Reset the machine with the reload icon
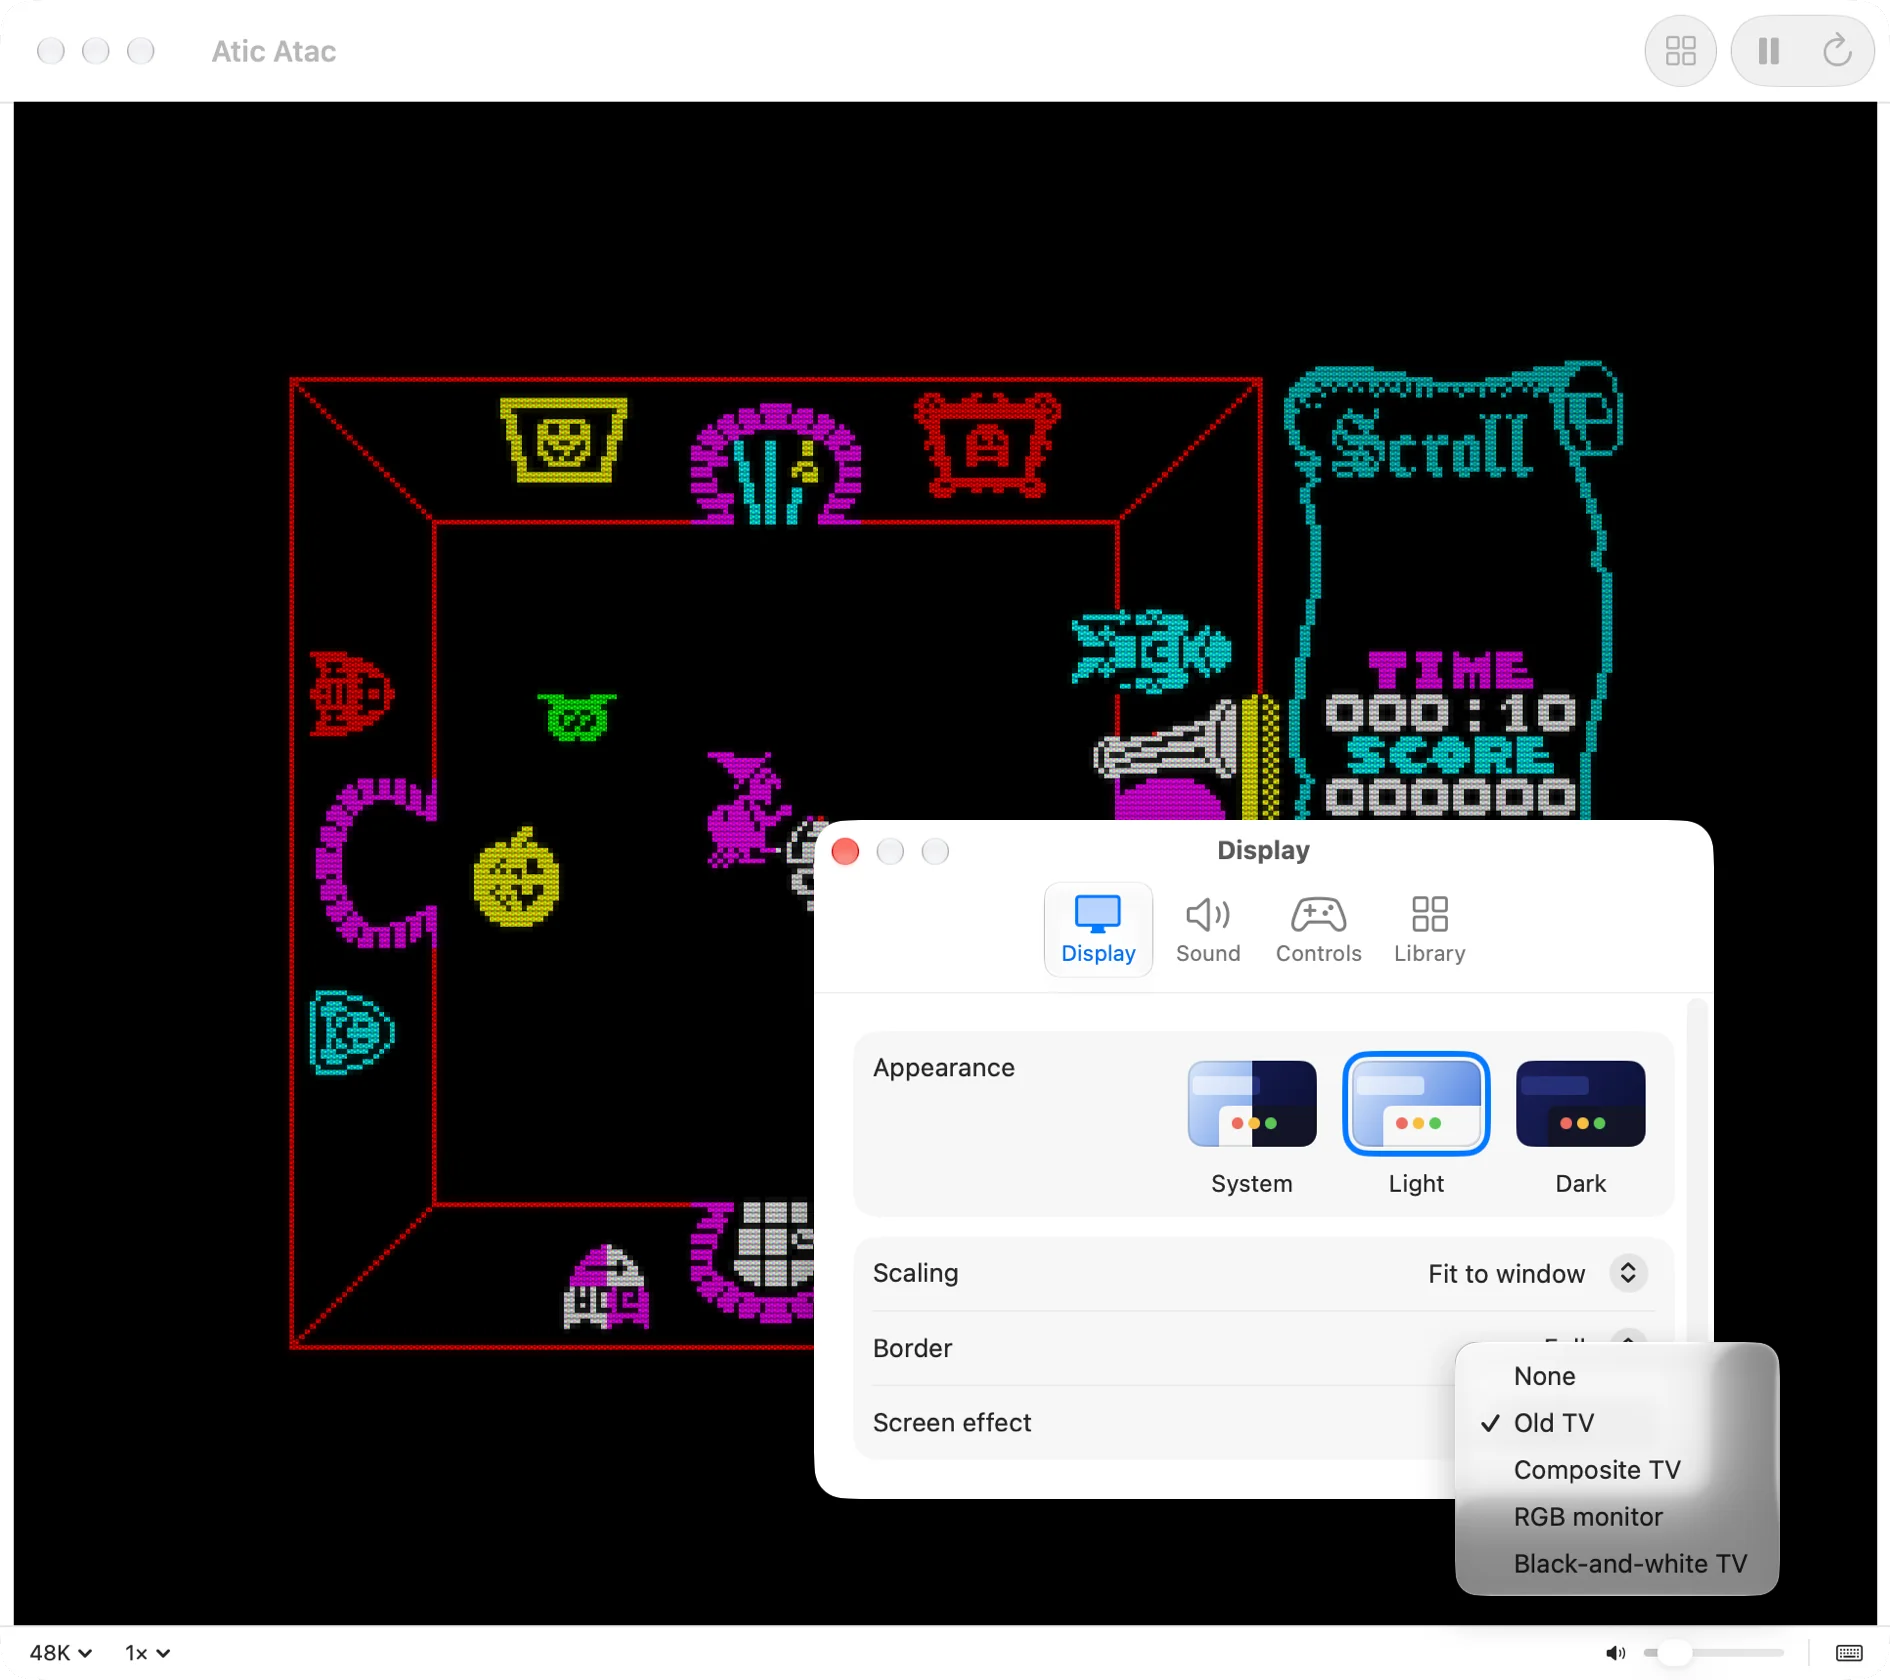The width and height of the screenshot is (1890, 1680). pyautogui.click(x=1837, y=51)
